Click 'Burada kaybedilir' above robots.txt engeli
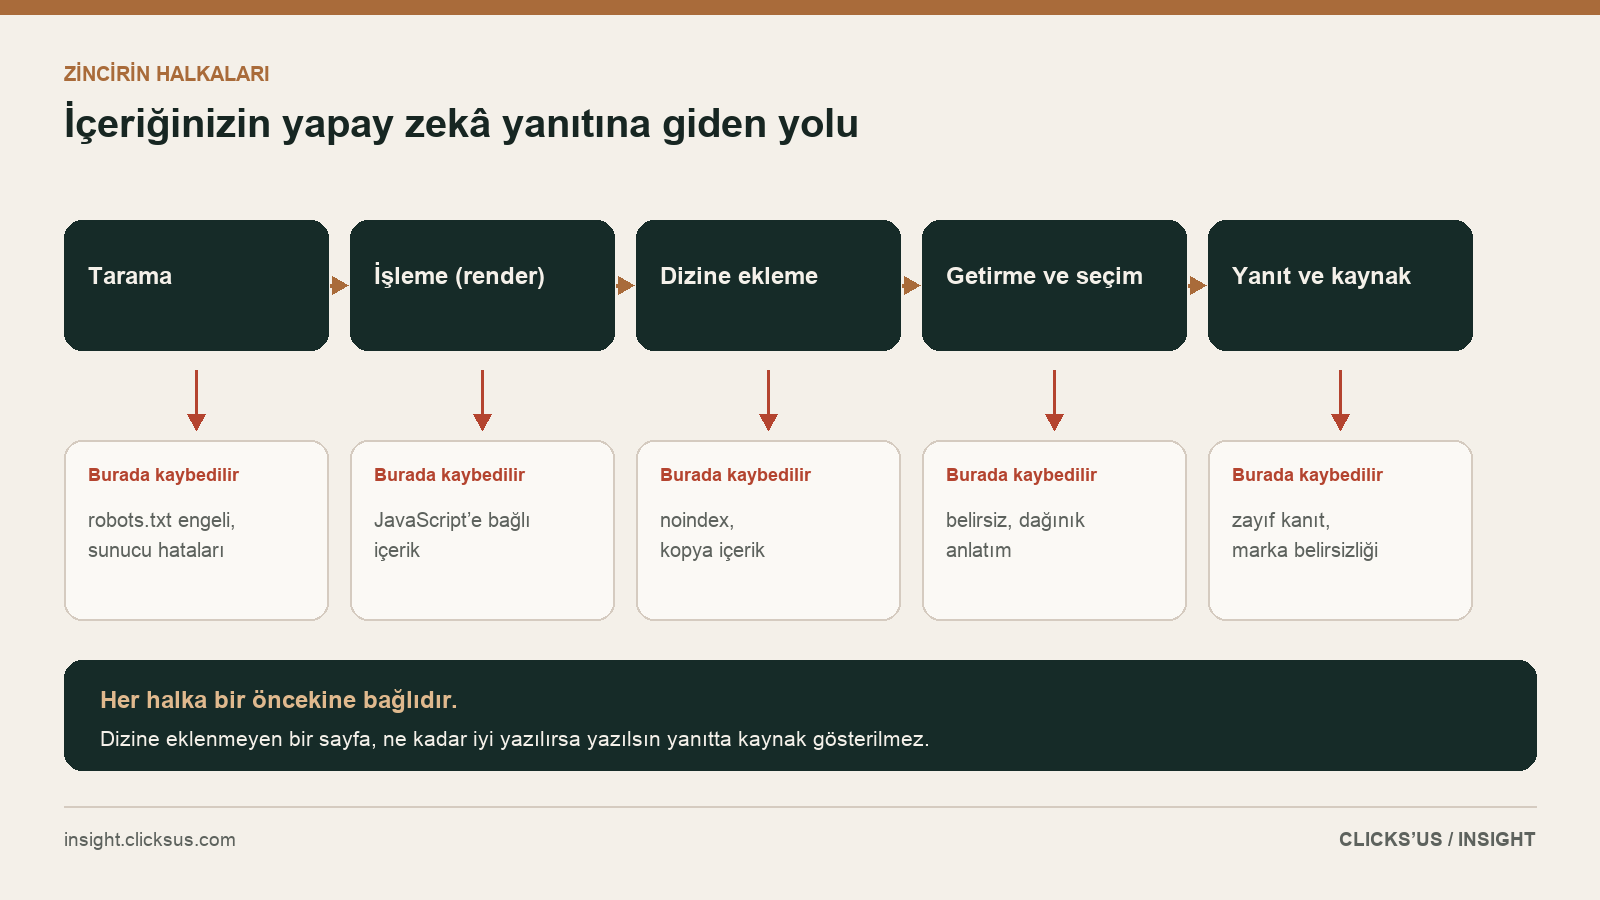Screen dimensions: 1600x900 click(163, 475)
